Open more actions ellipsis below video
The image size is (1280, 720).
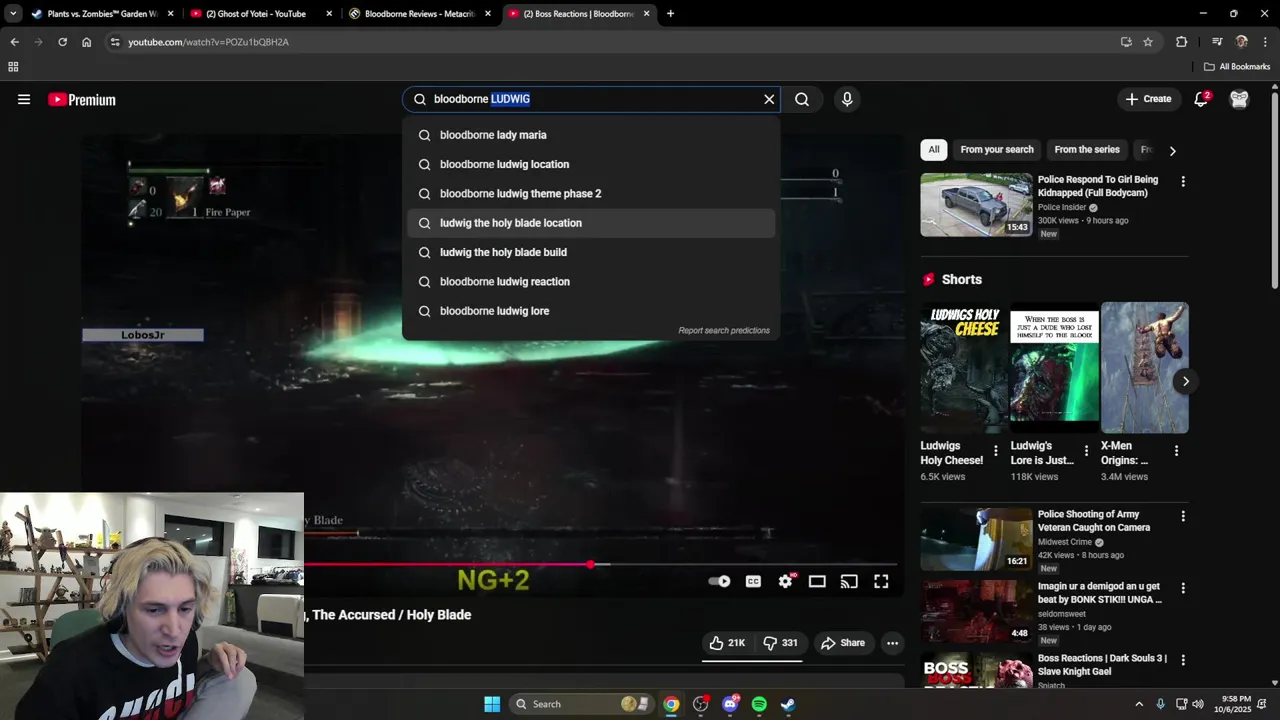[x=892, y=643]
